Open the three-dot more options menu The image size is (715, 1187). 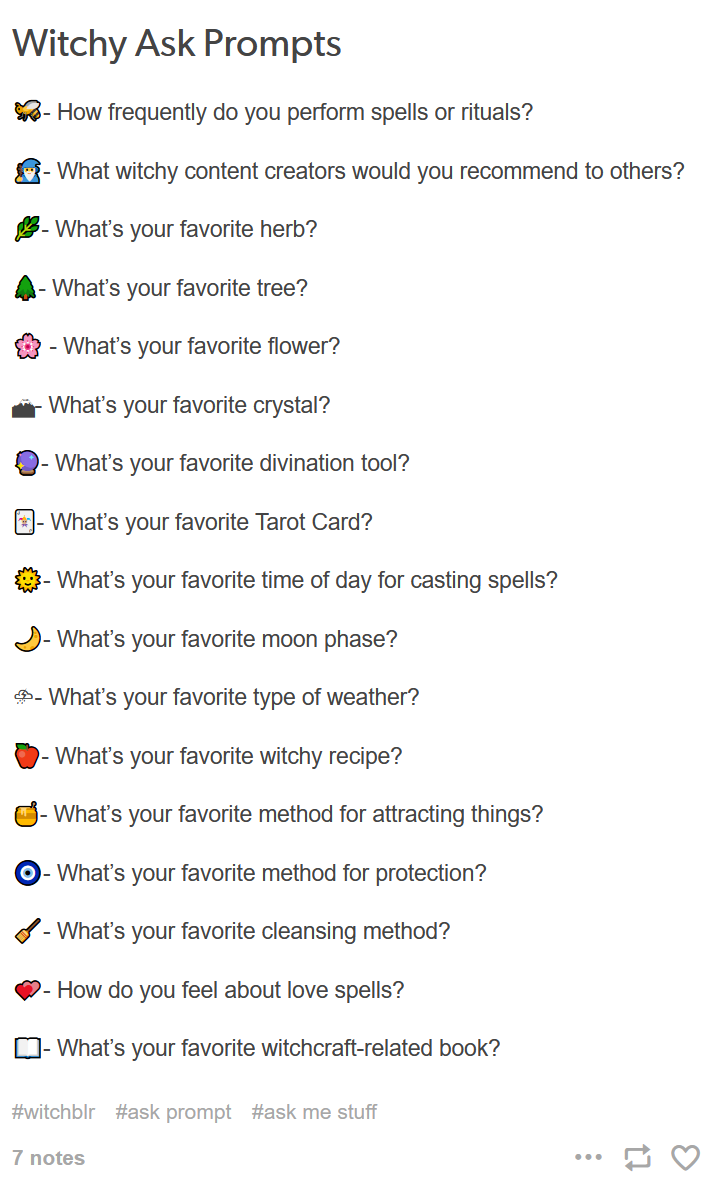tap(589, 1157)
